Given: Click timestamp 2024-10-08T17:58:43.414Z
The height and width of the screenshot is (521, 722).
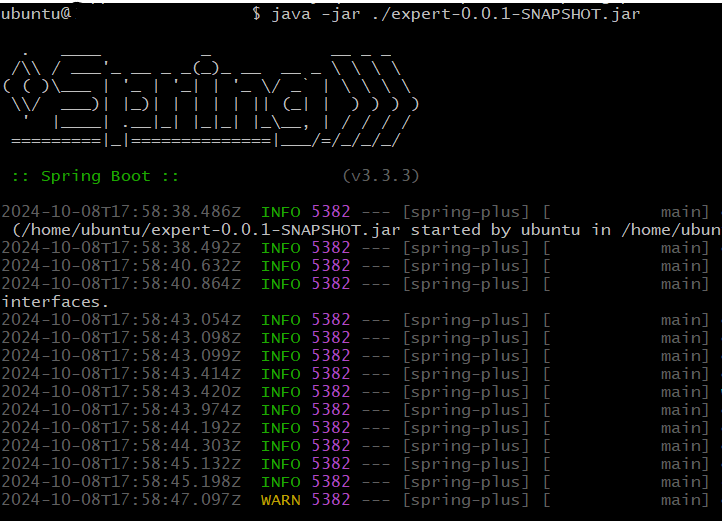Looking at the screenshot, I should coord(121,374).
